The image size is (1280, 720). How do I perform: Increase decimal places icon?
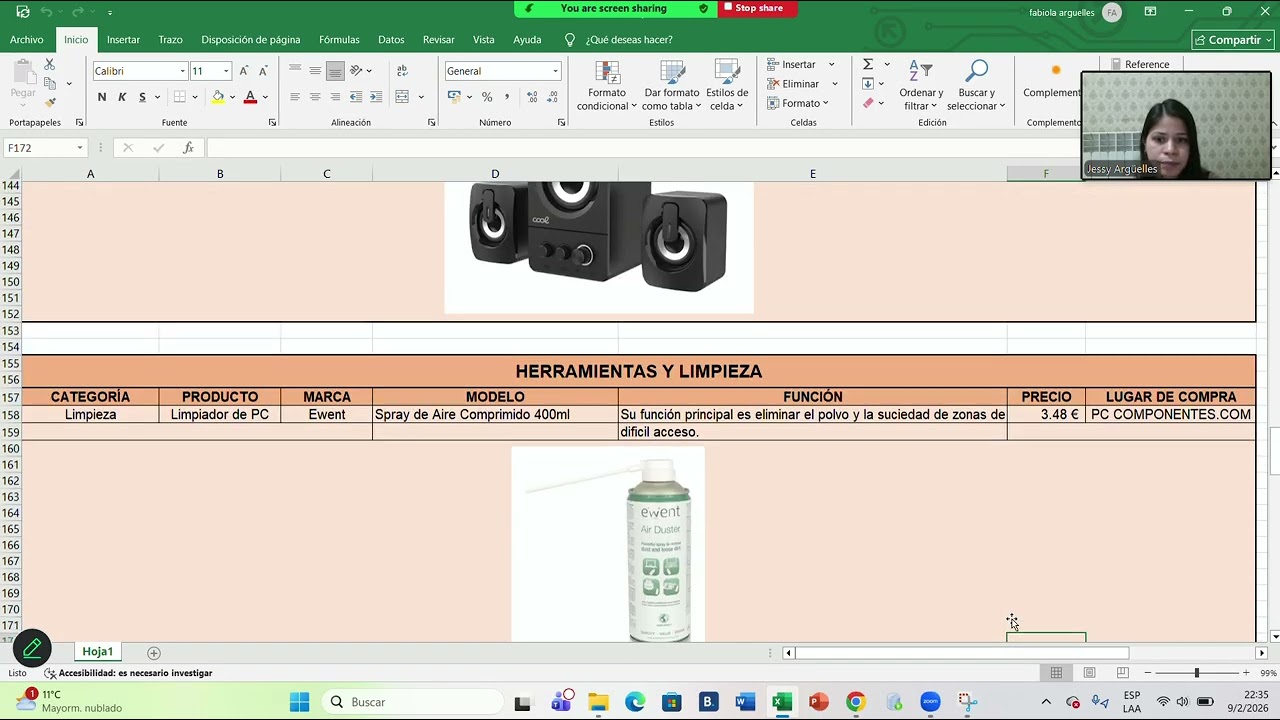(532, 97)
